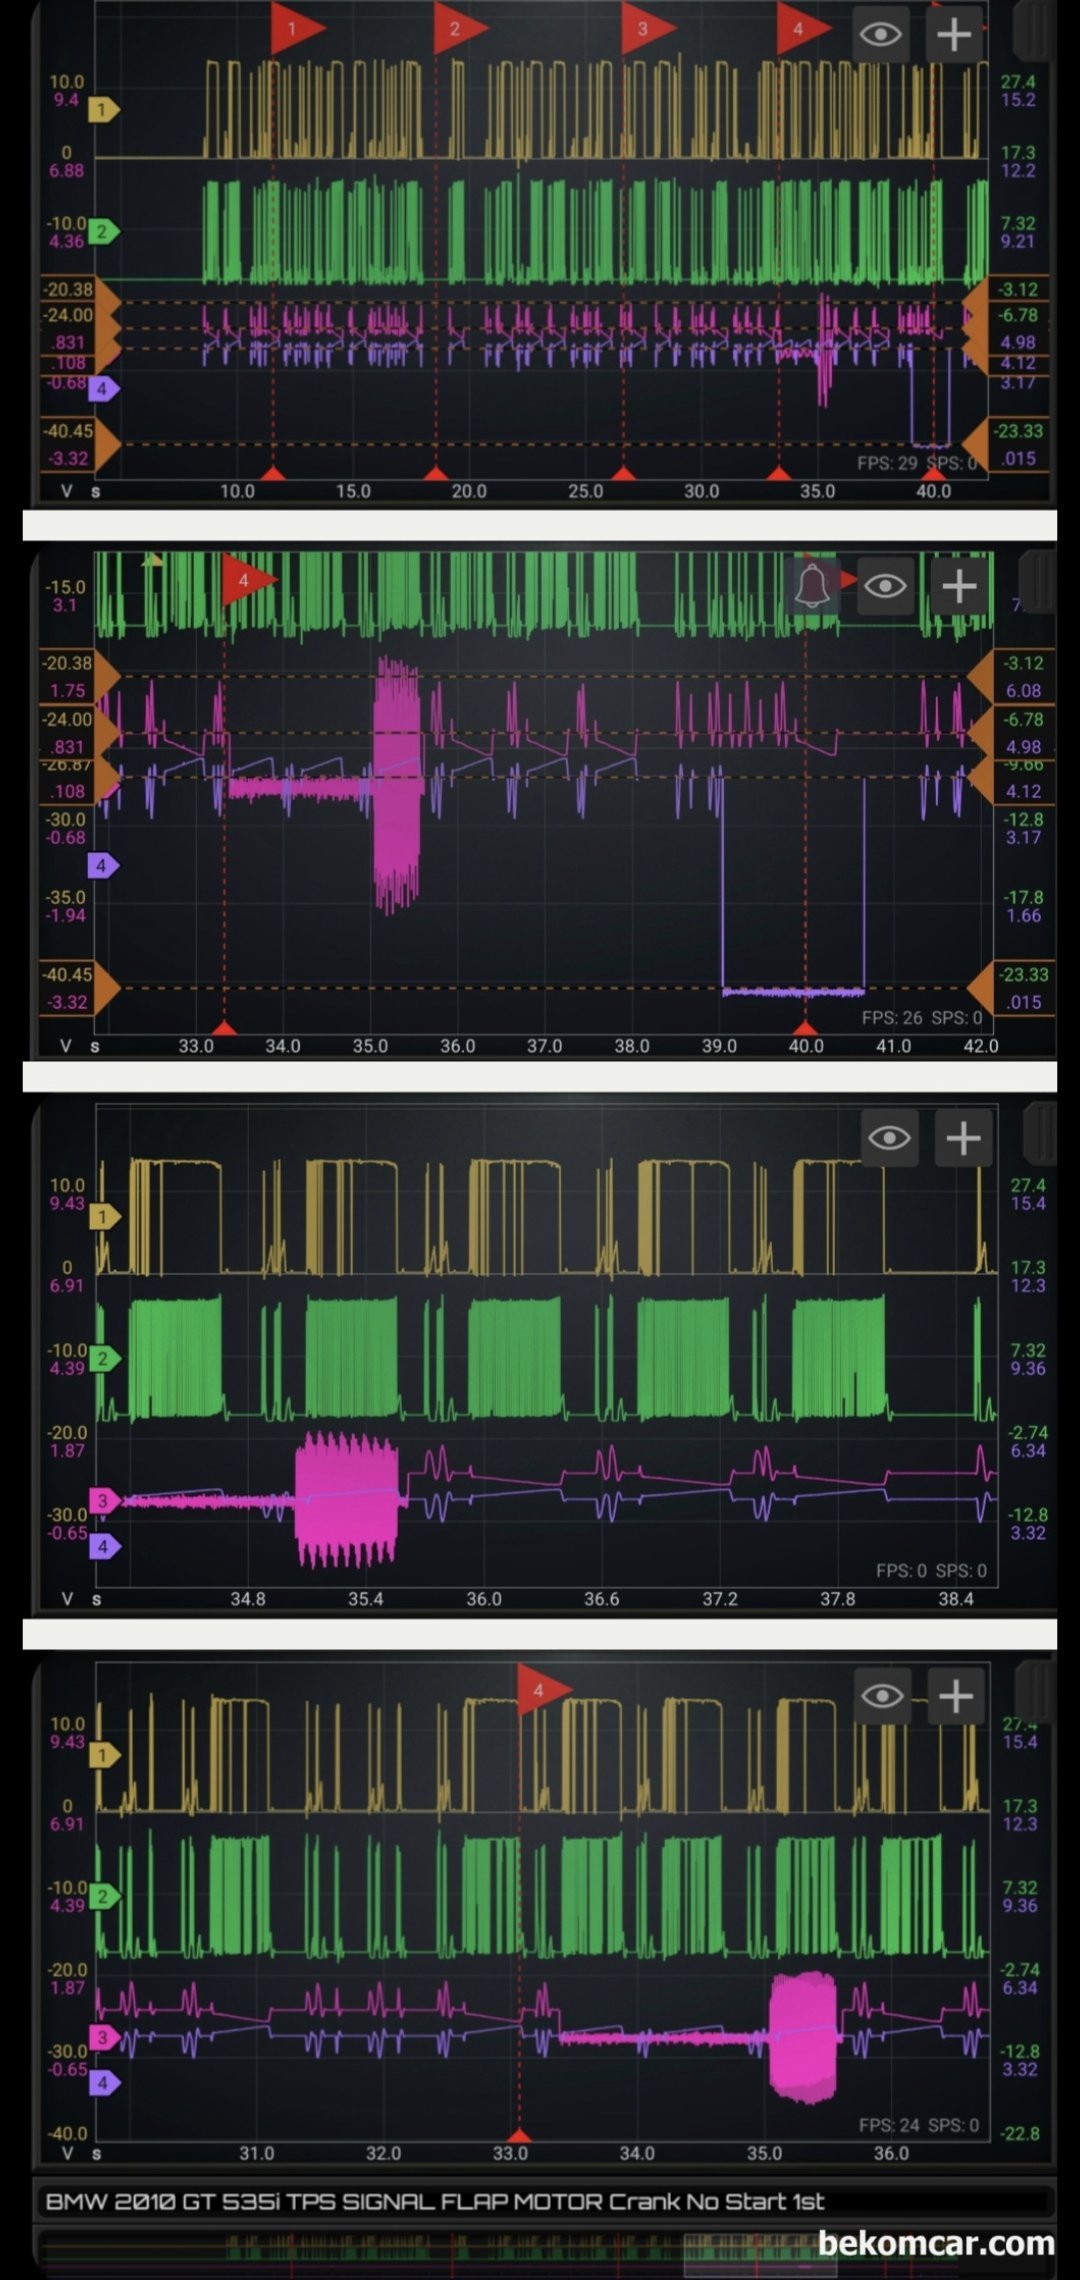Select green channel 2 tag in the 34.8–38.4 s plot
The height and width of the screenshot is (2280, 1080).
point(104,1359)
